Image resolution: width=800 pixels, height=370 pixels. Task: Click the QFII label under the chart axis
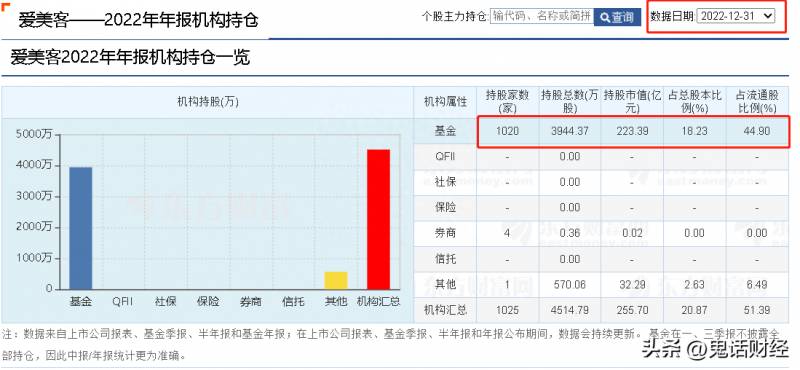click(122, 302)
